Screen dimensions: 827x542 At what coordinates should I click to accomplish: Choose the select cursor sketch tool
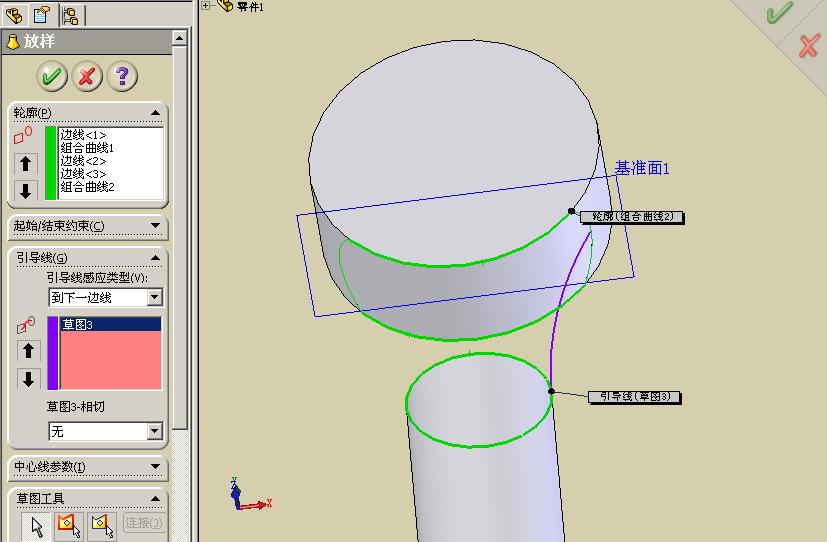click(36, 526)
